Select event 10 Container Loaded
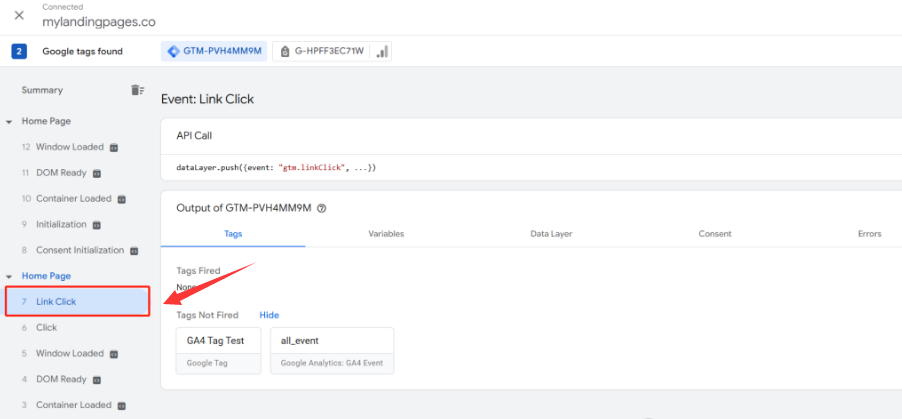Screen dimensions: 902x419 pos(73,199)
